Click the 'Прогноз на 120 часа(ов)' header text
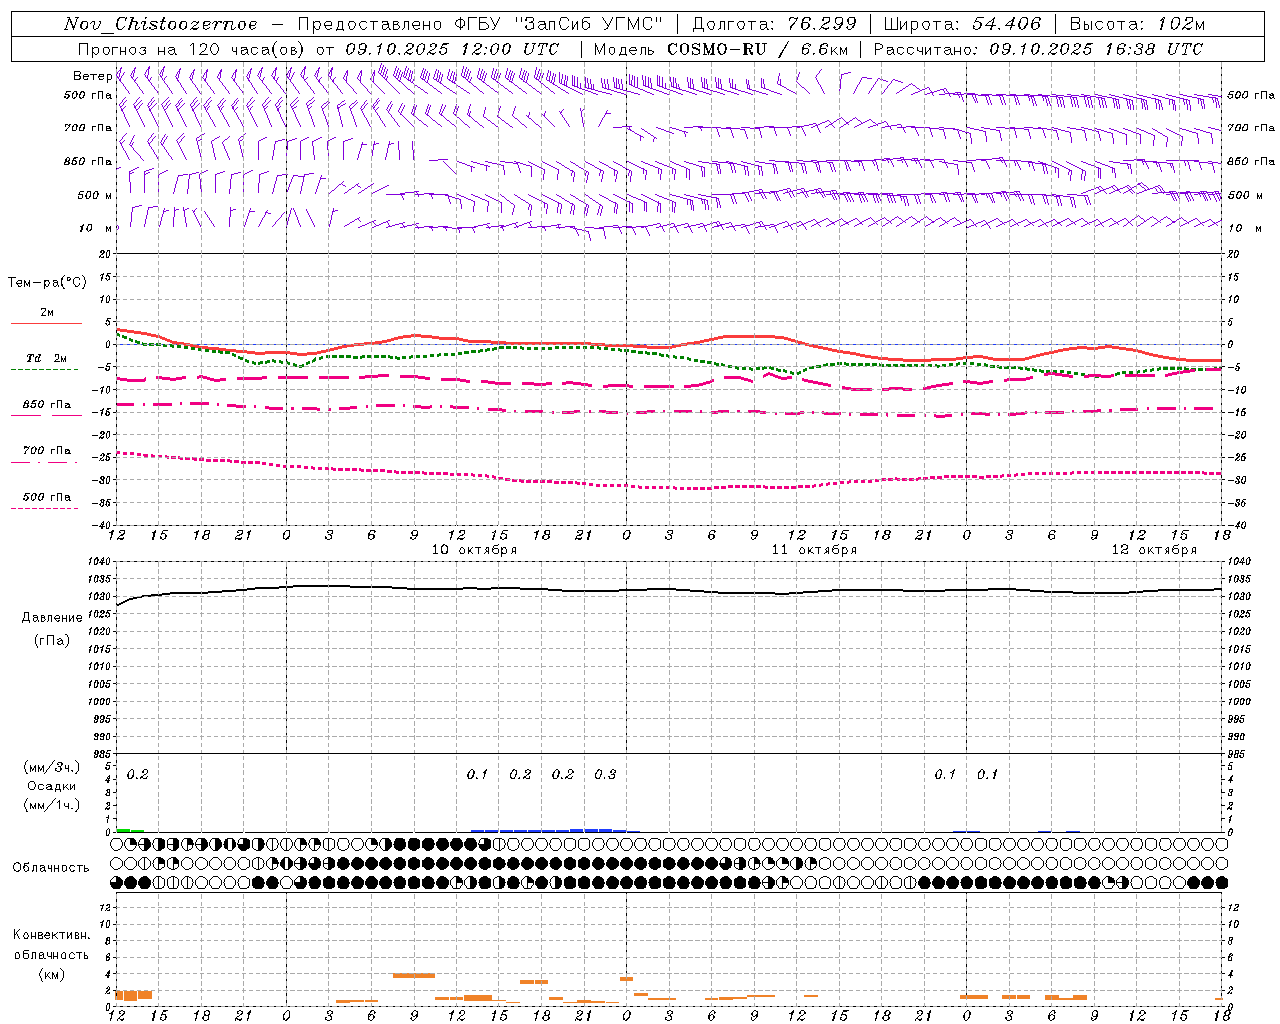This screenshot has width=1280, height=1024. [x=192, y=49]
